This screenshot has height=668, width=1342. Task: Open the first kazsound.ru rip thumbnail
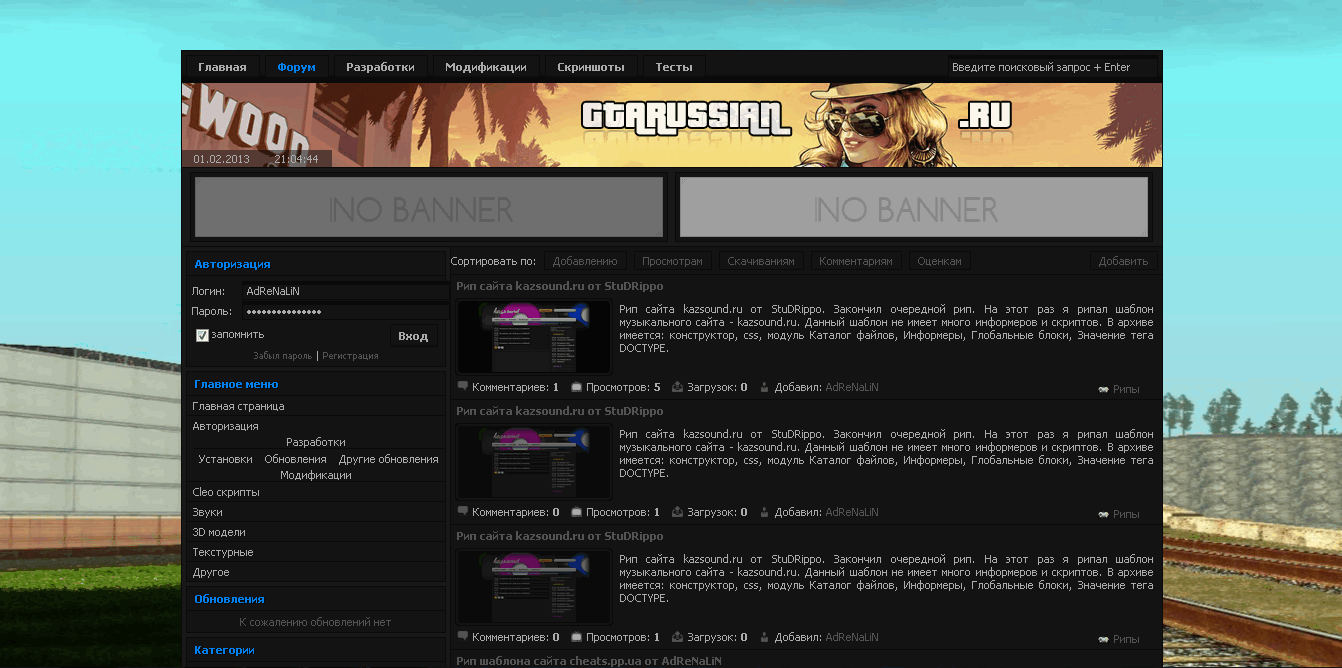(534, 337)
